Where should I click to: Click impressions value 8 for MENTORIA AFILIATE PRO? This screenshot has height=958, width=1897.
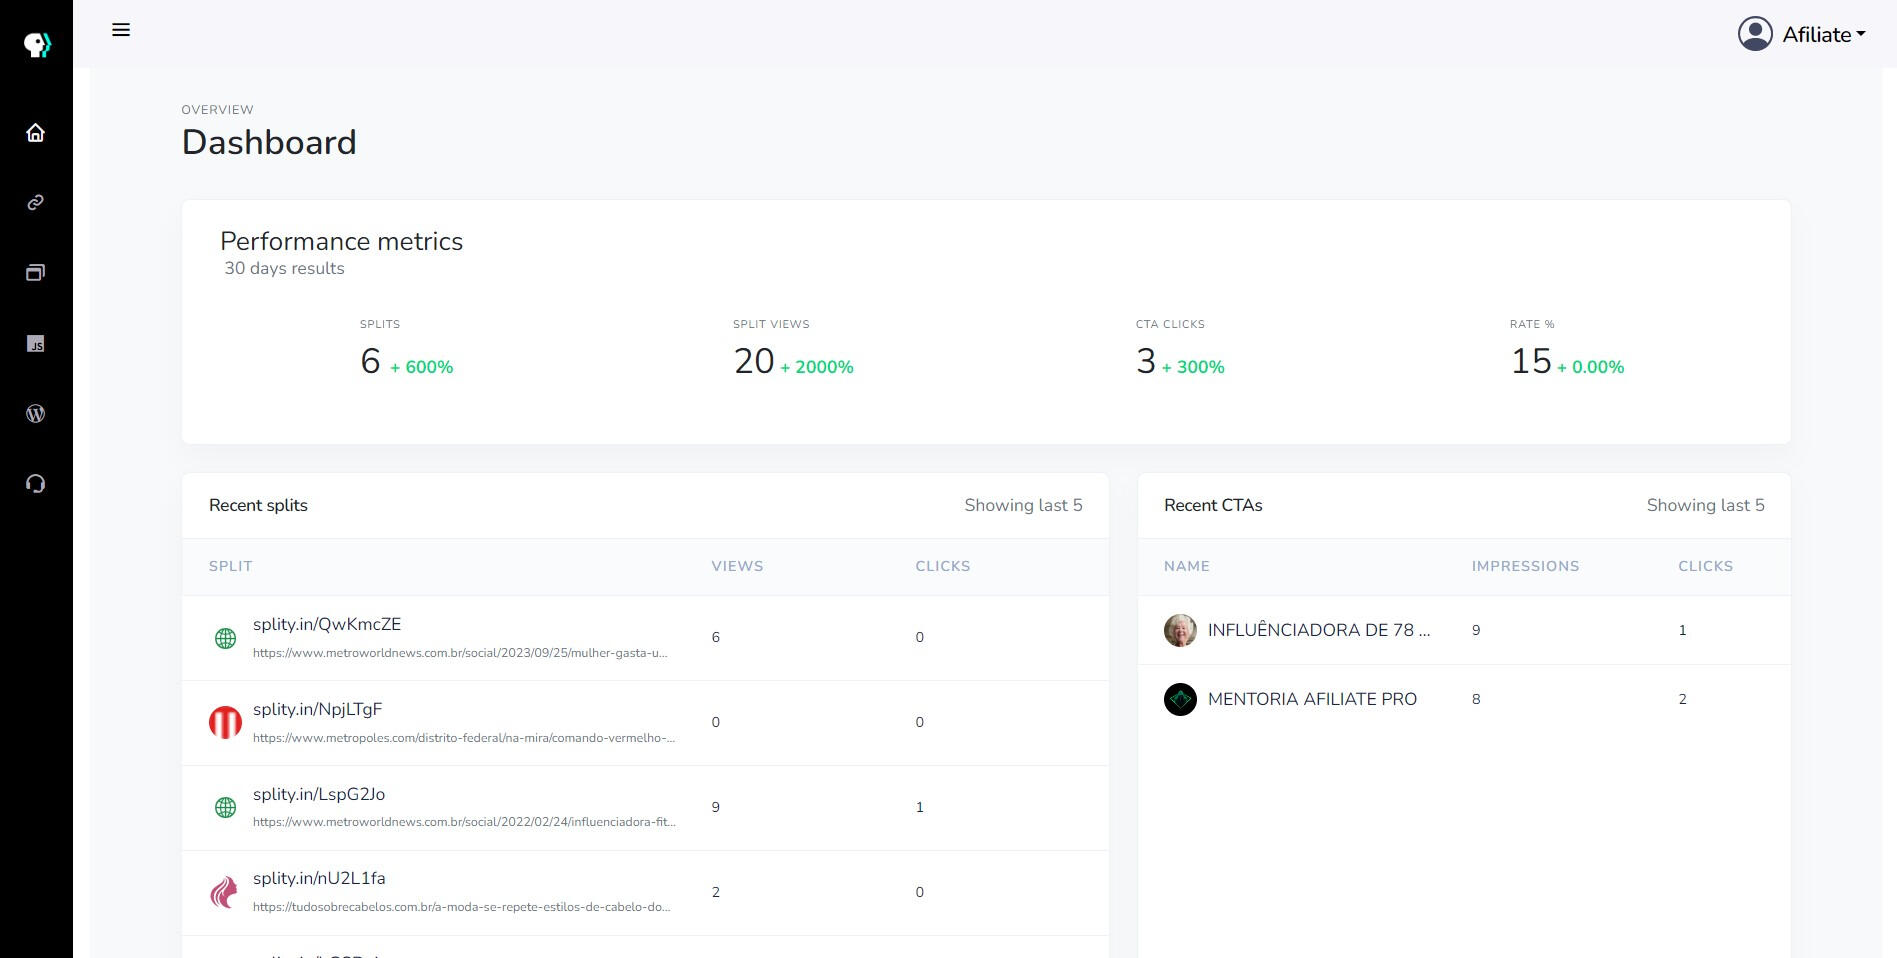[x=1476, y=699]
